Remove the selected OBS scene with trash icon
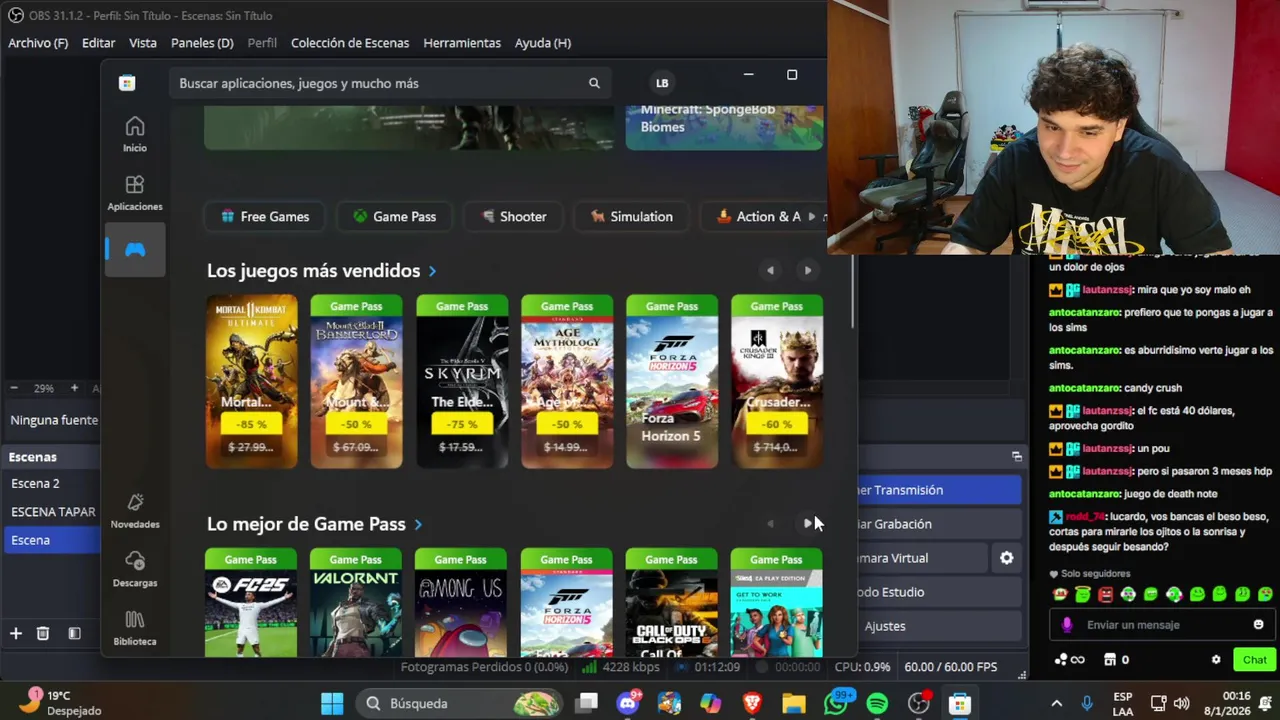Viewport: 1280px width, 720px height. click(43, 633)
